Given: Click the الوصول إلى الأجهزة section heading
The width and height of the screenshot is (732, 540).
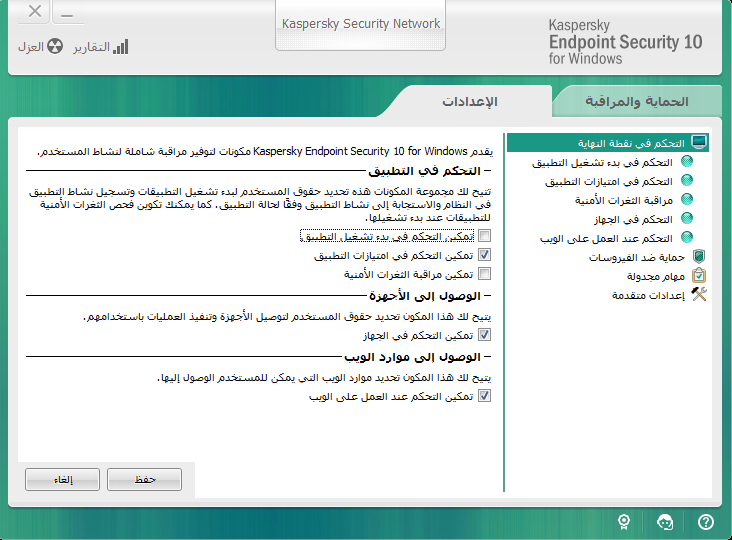Looking at the screenshot, I should (425, 296).
